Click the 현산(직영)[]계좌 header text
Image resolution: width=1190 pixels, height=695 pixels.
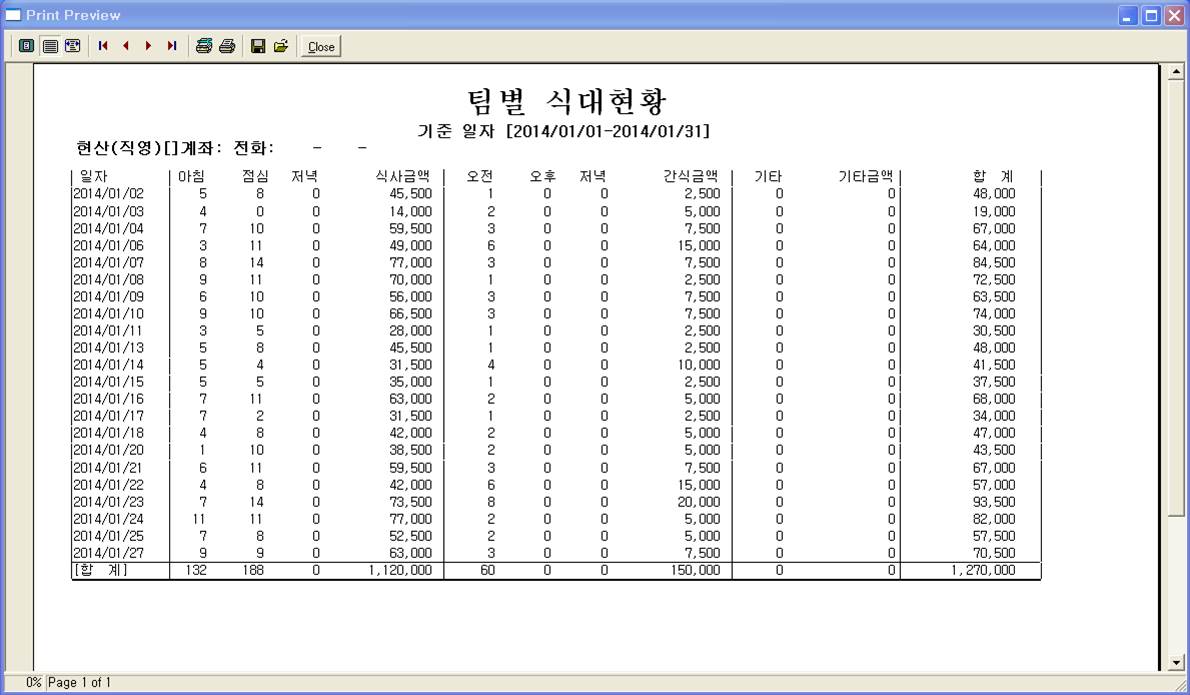click(150, 148)
